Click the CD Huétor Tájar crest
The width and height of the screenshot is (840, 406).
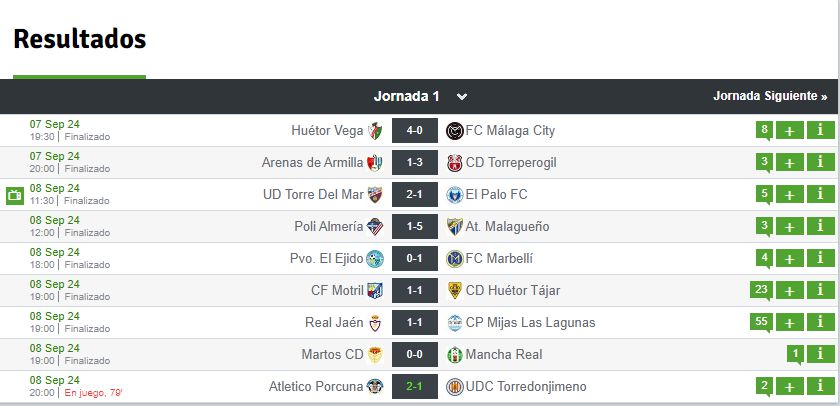pyautogui.click(x=454, y=291)
